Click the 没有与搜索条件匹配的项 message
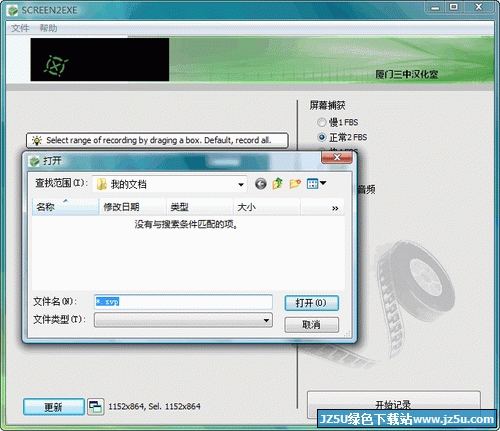Image resolution: width=500 pixels, height=431 pixels. point(186,224)
